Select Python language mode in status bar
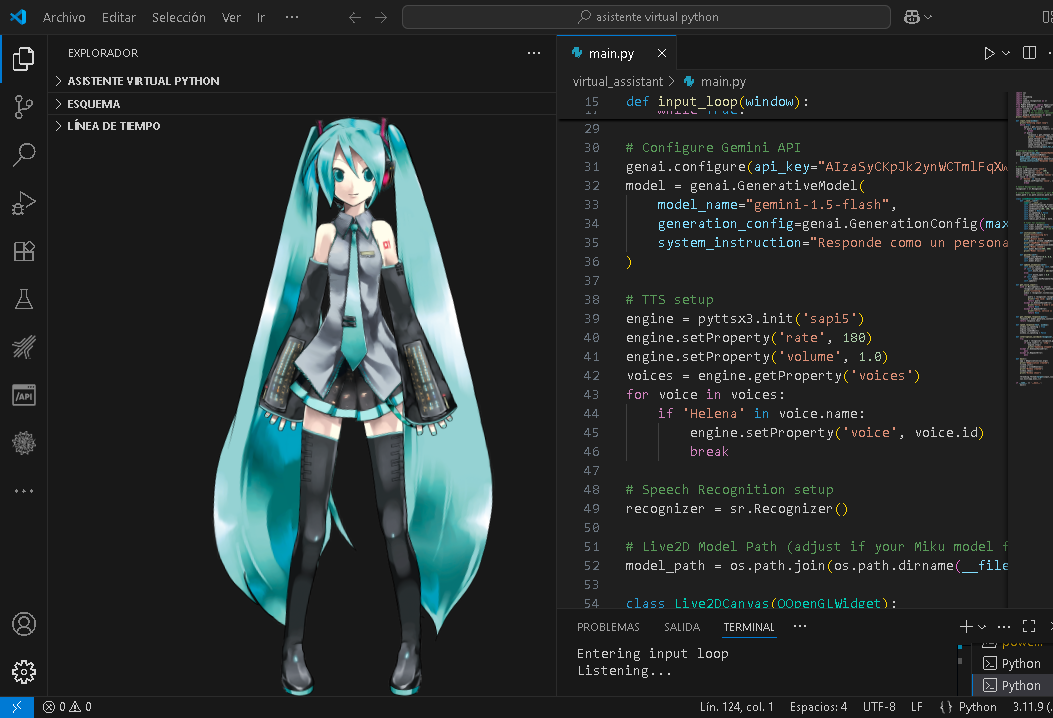 pos(977,707)
